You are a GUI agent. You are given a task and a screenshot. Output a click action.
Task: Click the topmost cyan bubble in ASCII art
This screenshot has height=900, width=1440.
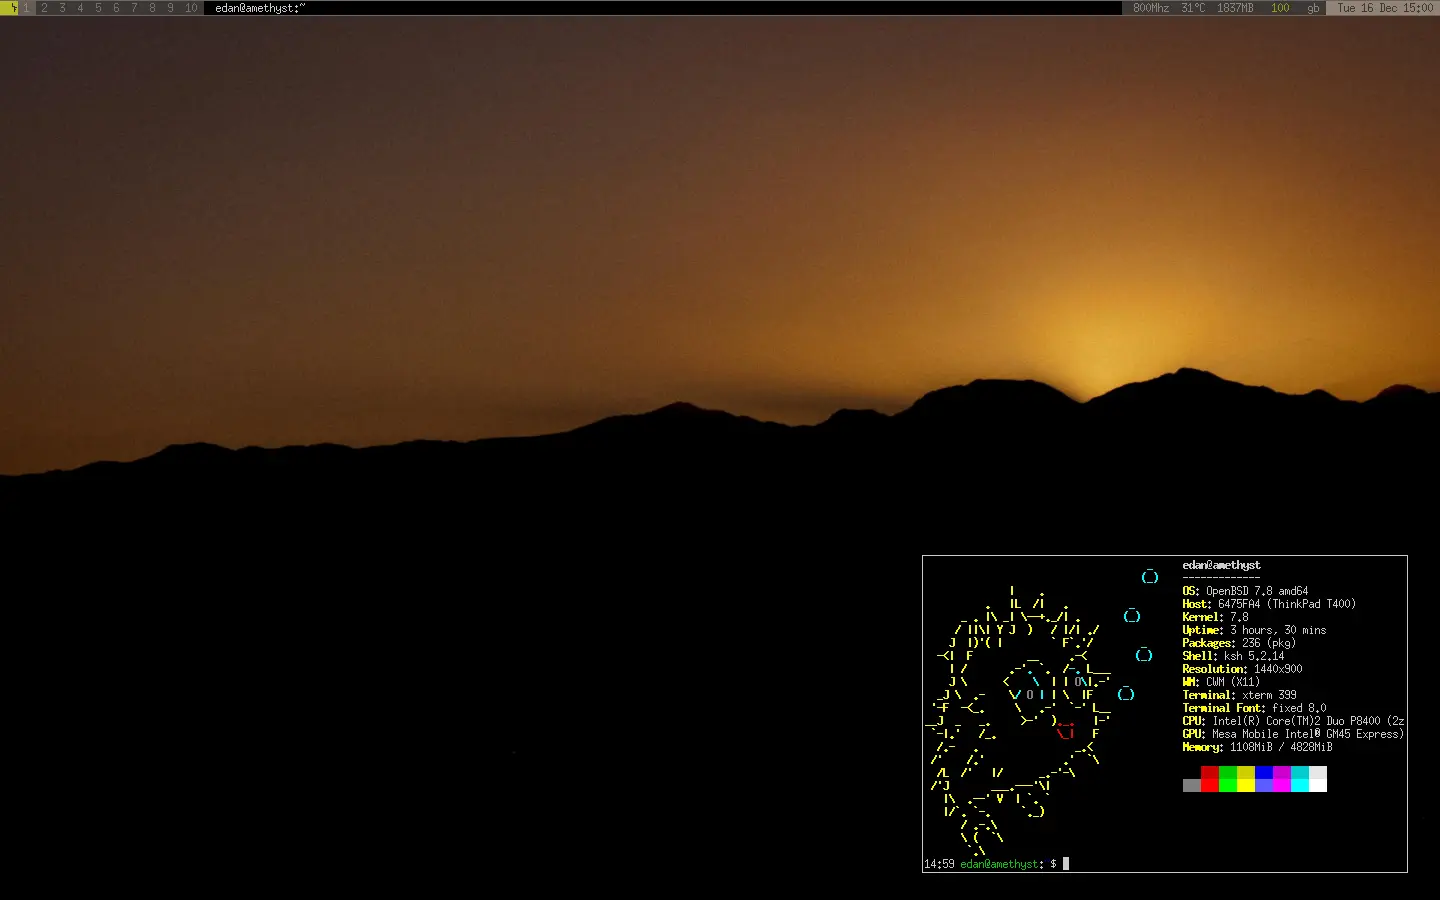click(x=1150, y=576)
